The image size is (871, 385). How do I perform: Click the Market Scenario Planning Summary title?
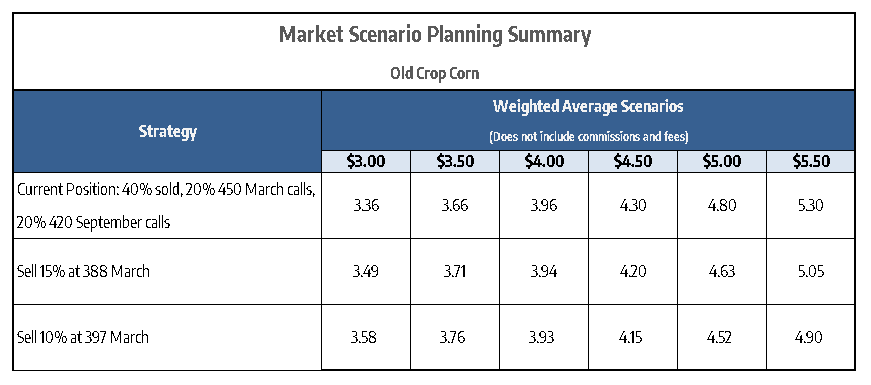tap(434, 36)
